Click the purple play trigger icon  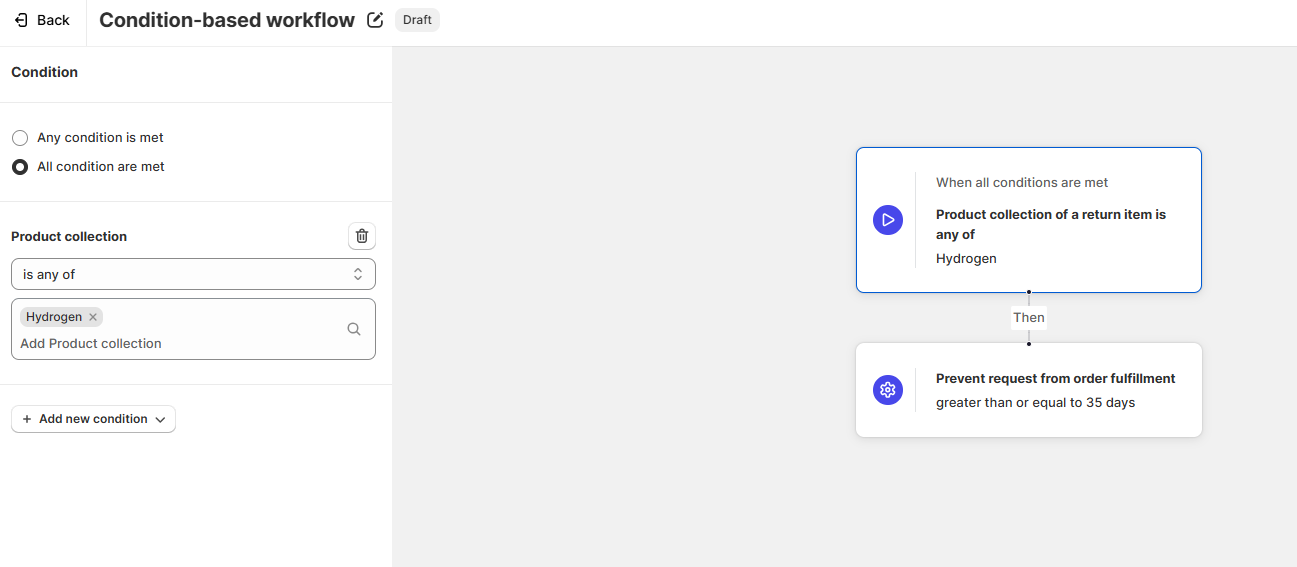[x=888, y=220]
